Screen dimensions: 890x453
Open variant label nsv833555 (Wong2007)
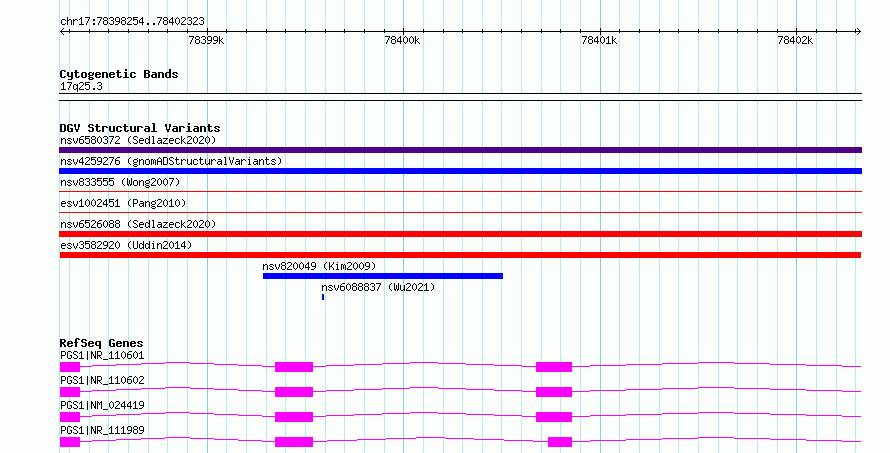point(120,182)
